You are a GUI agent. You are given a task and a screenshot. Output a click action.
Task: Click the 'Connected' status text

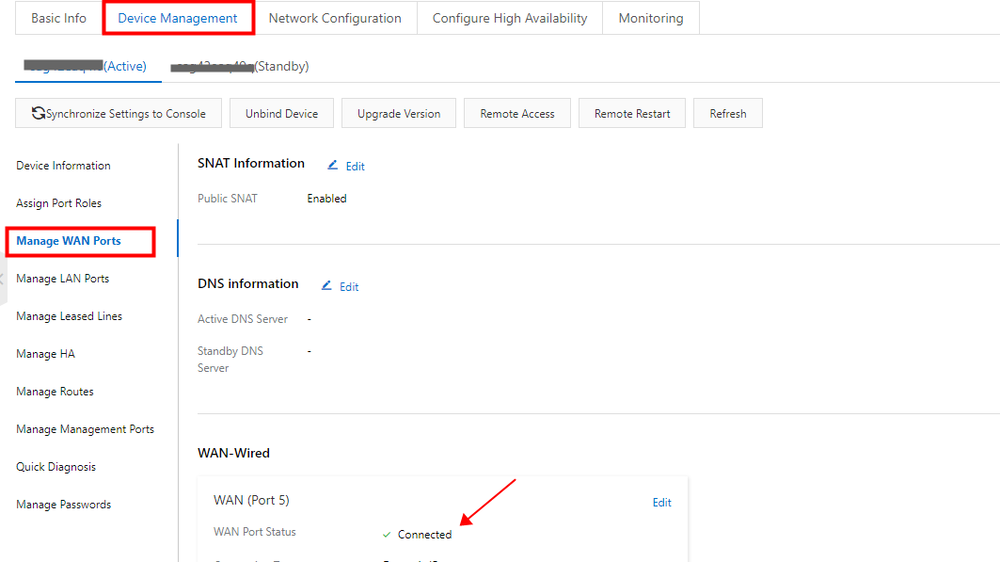coord(425,535)
